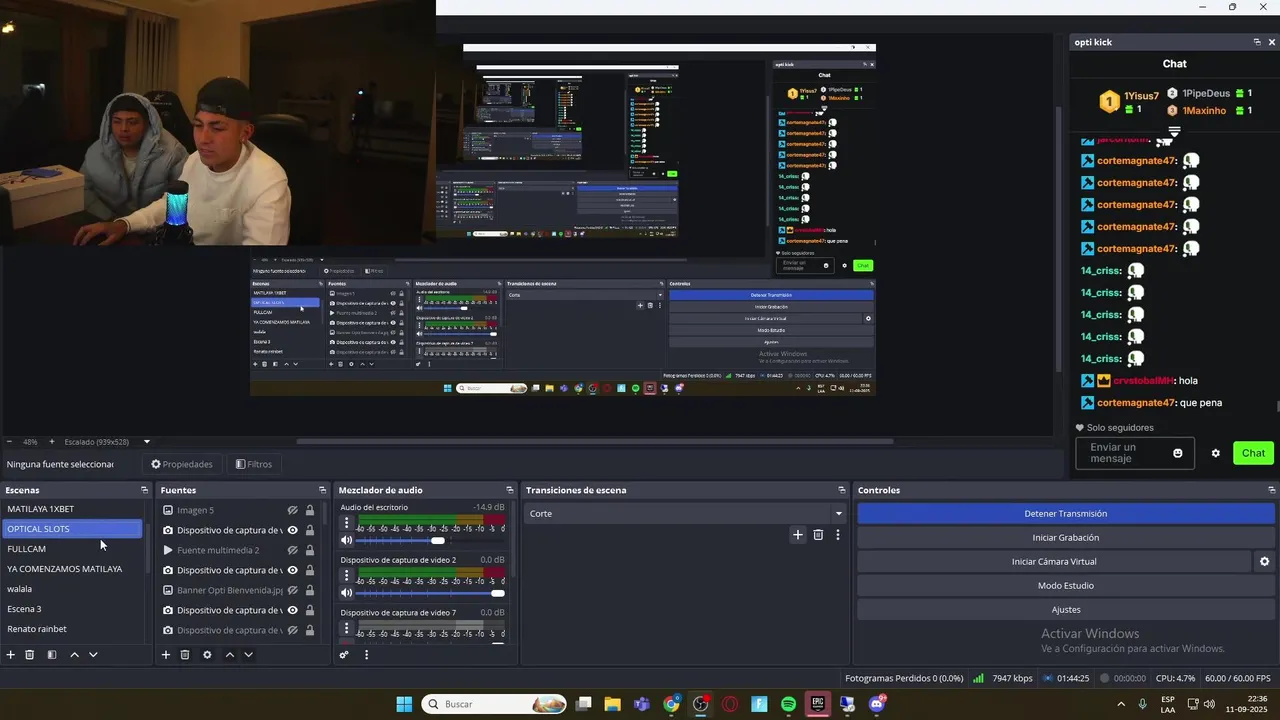This screenshot has width=1280, height=720.
Task: Move the source up in Fuentes toolbar
Action: pos(229,655)
